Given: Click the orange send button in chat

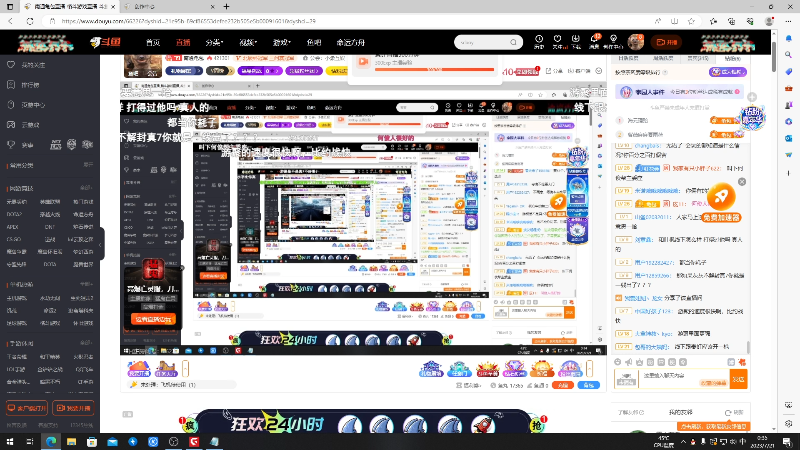Looking at the screenshot, I should pos(738,379).
